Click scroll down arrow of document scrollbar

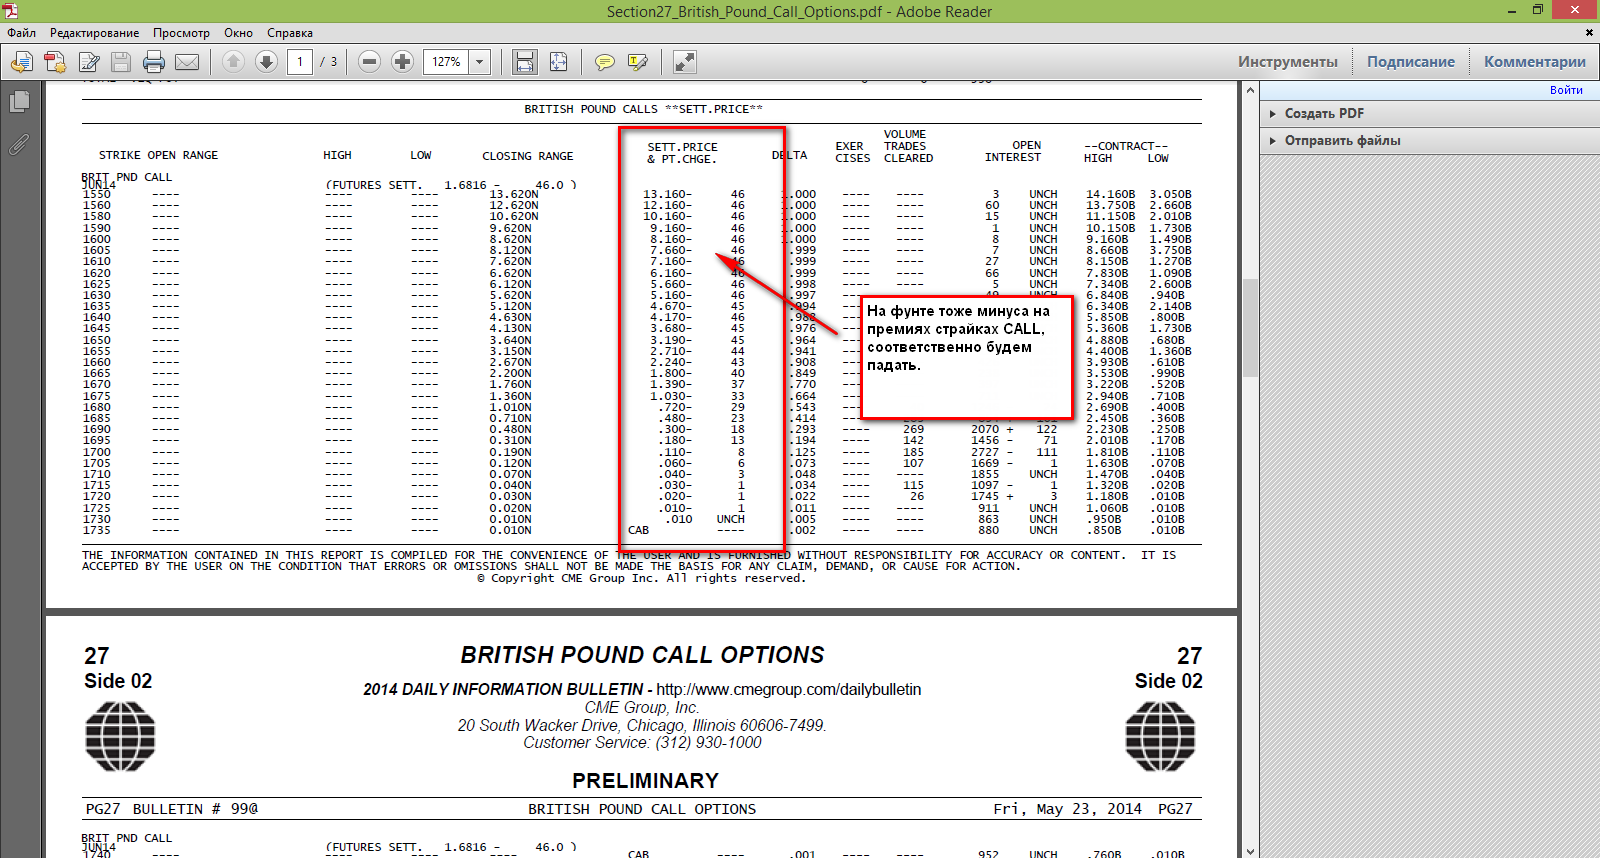[x=1250, y=851]
